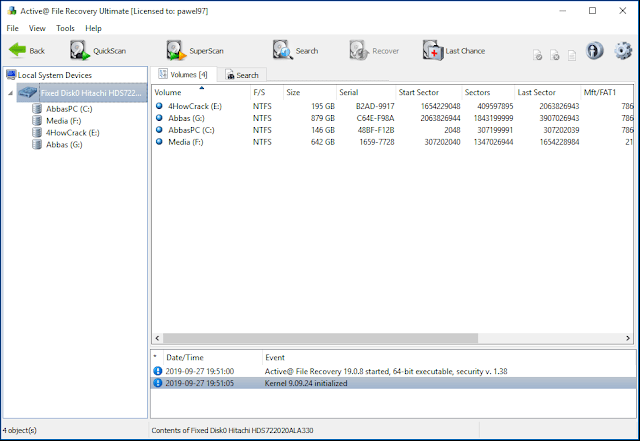Click the drive icon next to Abbas (G:) in tree
Viewport: 640px width, 441px height.
point(37,144)
